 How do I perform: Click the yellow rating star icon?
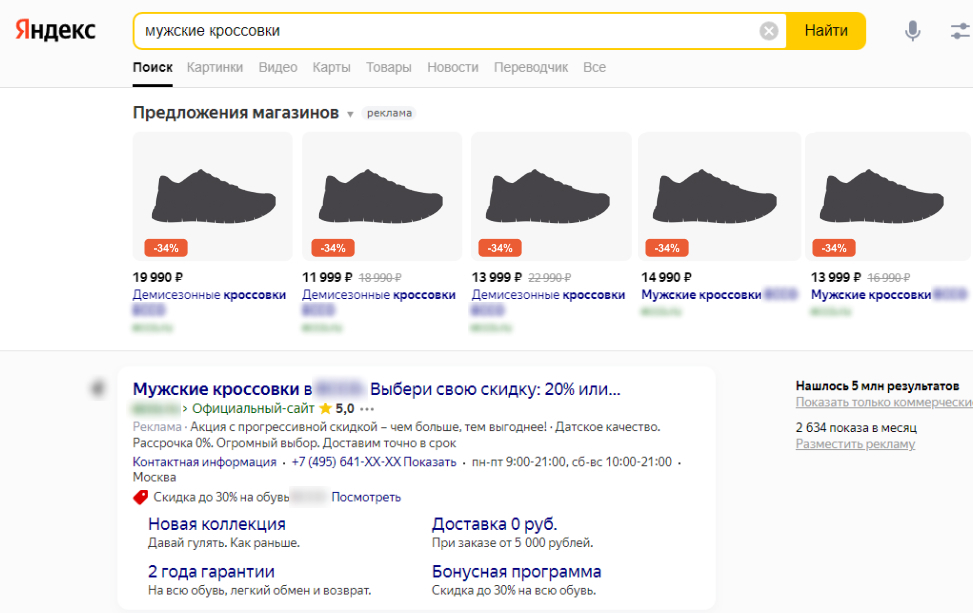click(325, 409)
